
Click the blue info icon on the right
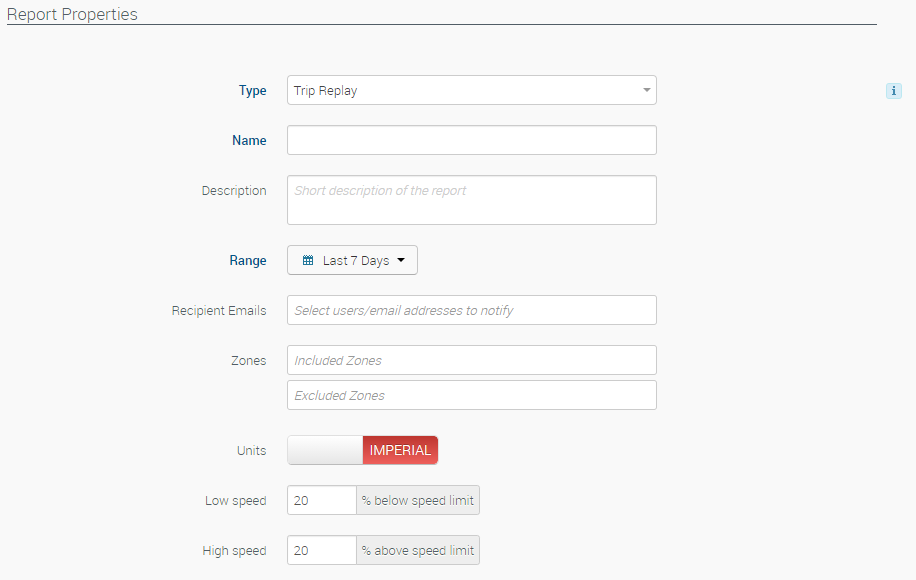coord(893,91)
